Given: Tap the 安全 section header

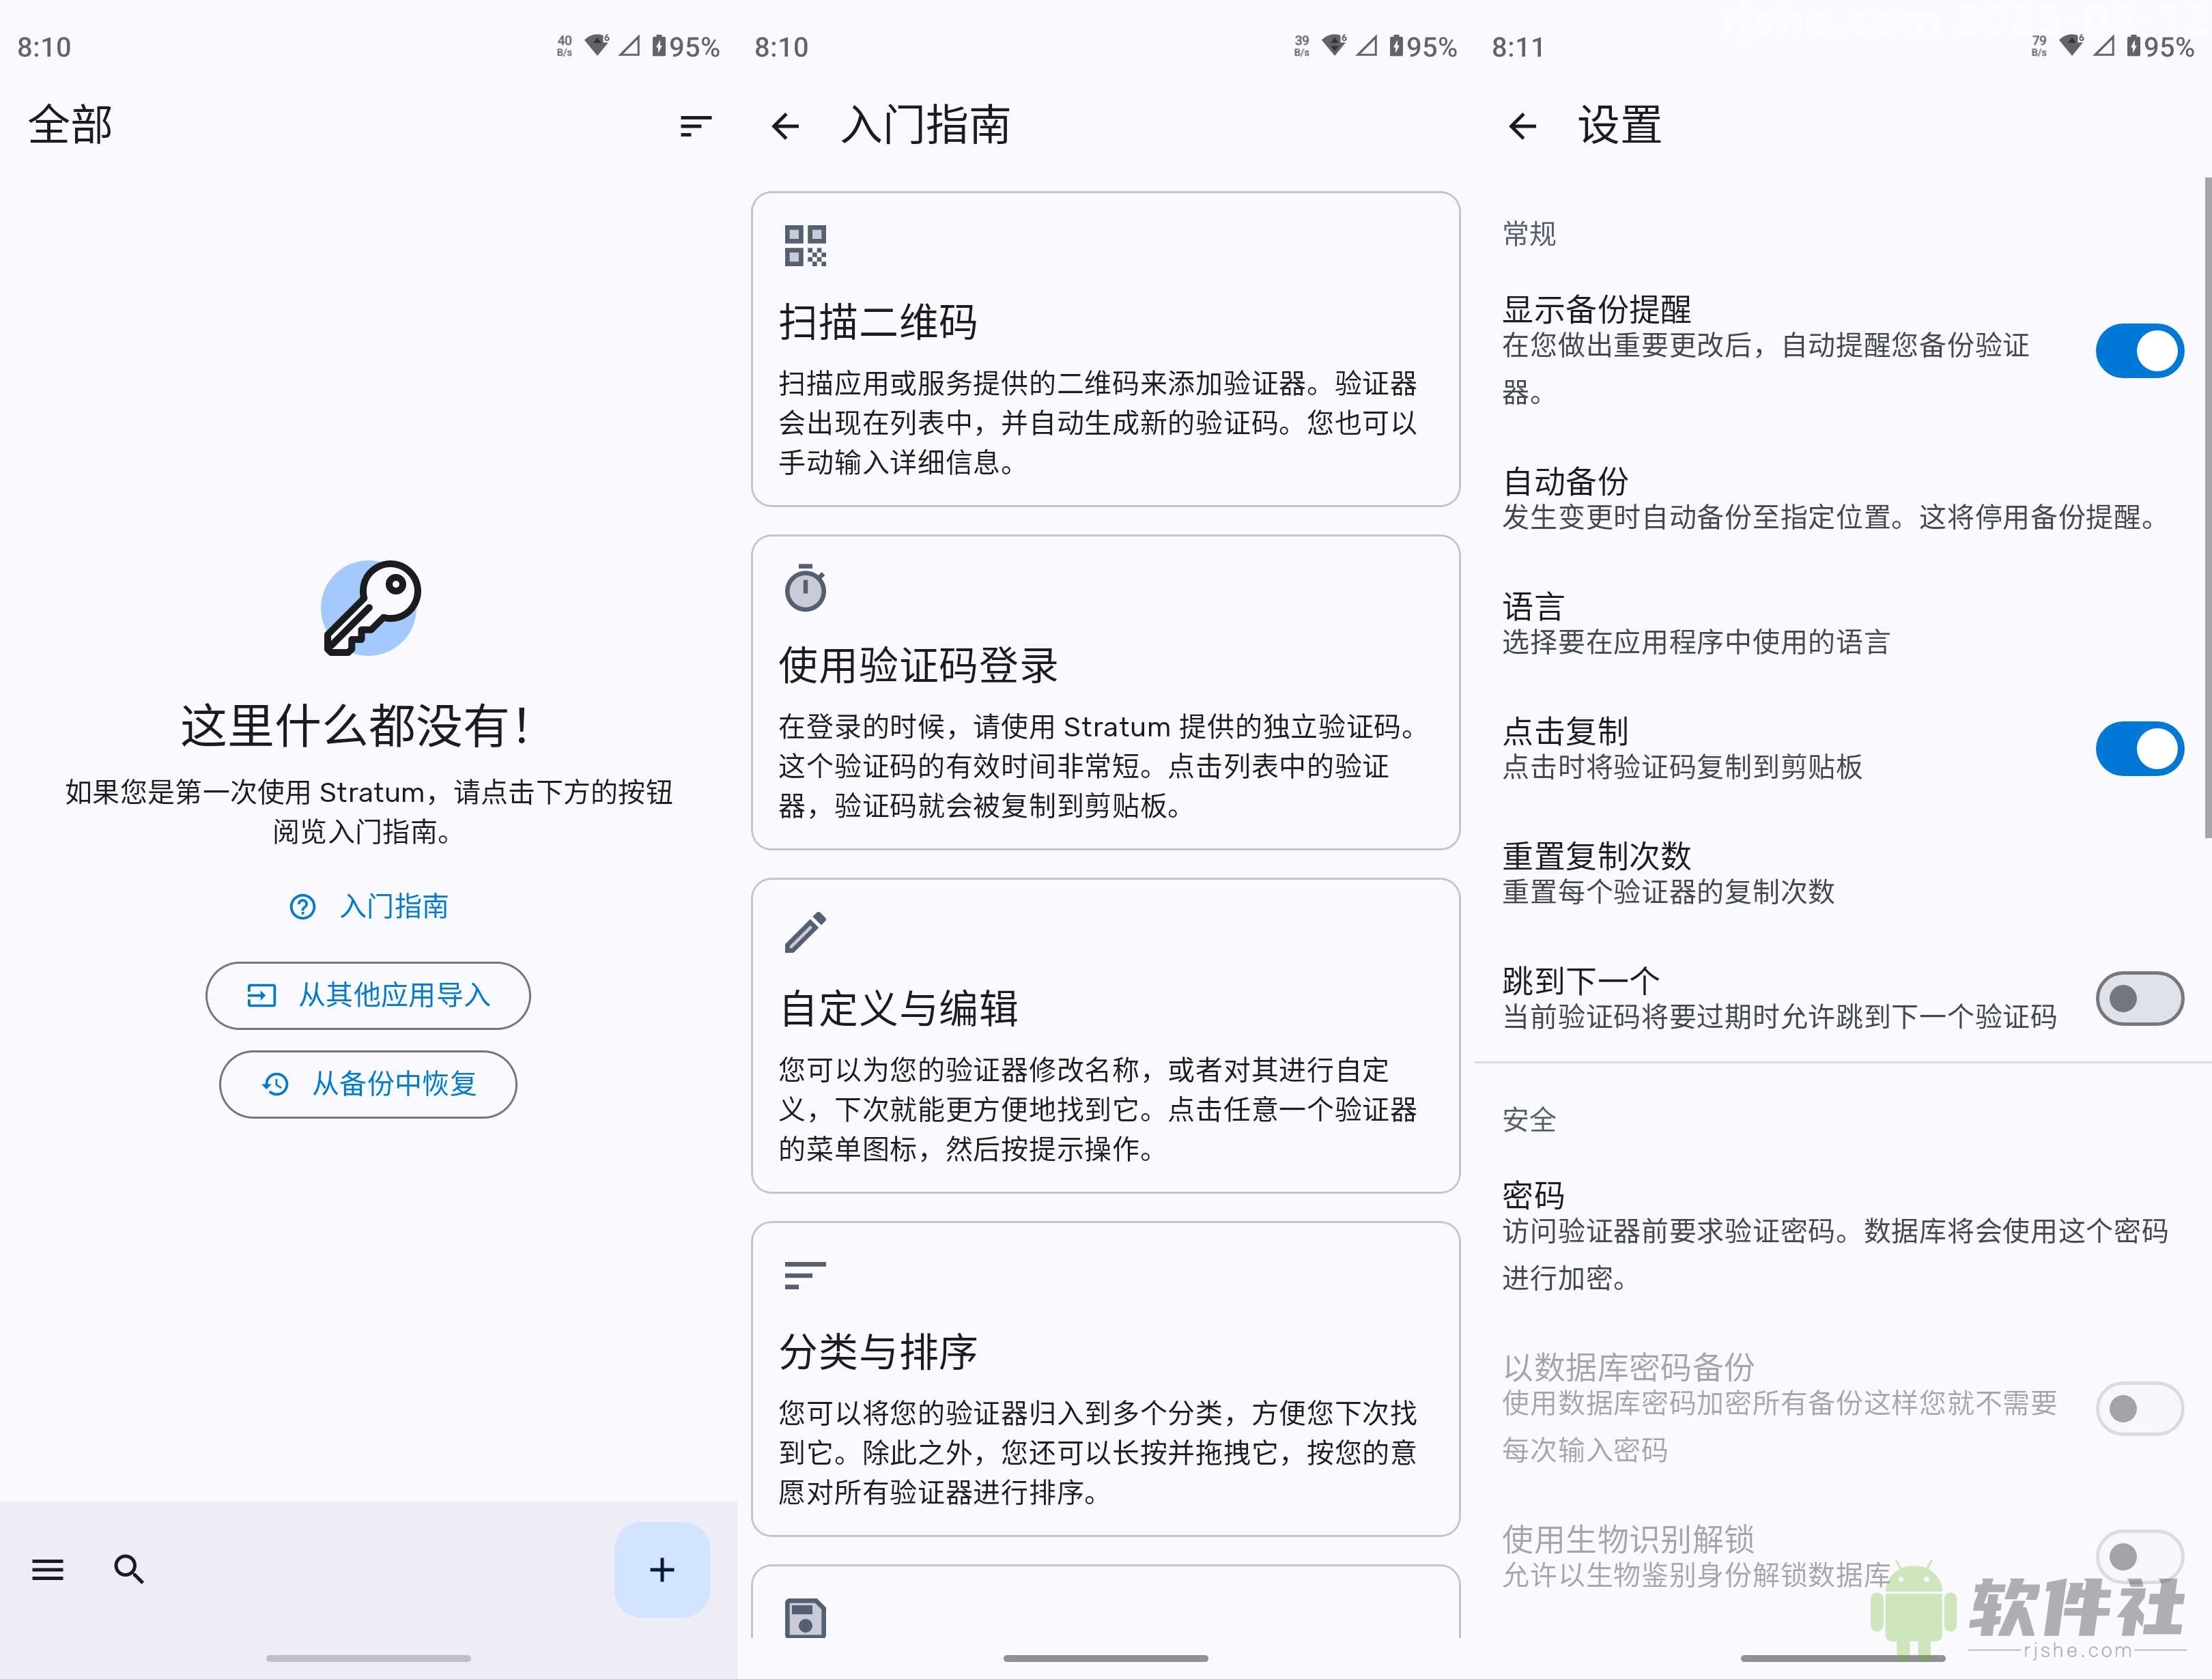Looking at the screenshot, I should point(1529,1119).
